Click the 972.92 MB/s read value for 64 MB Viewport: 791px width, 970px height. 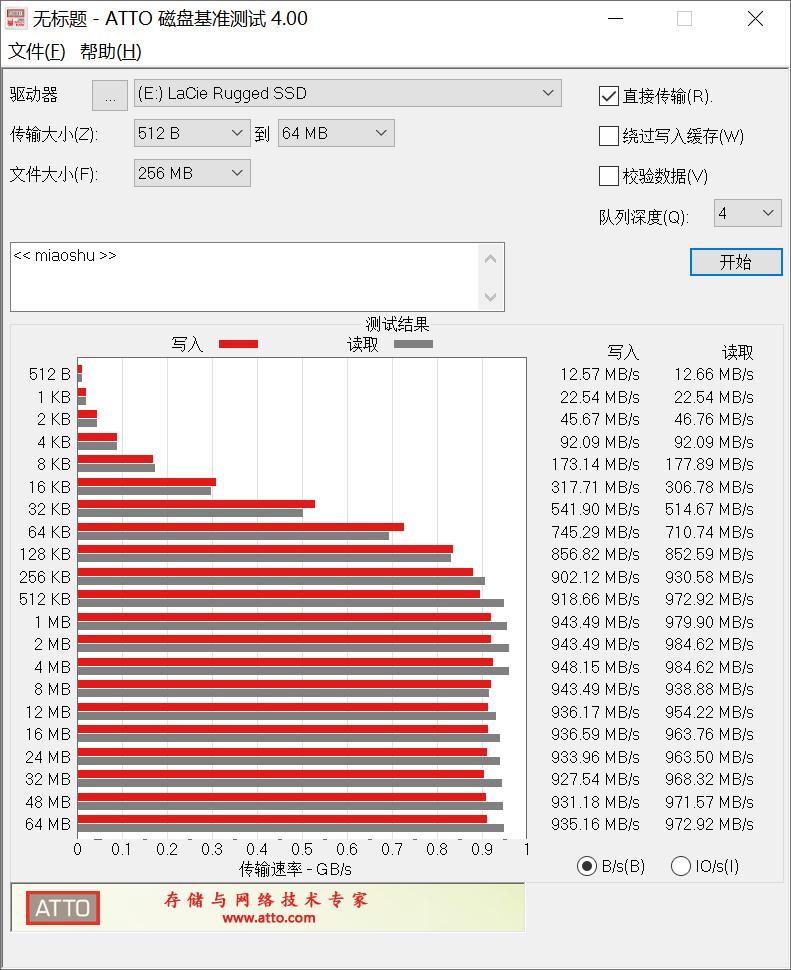709,824
